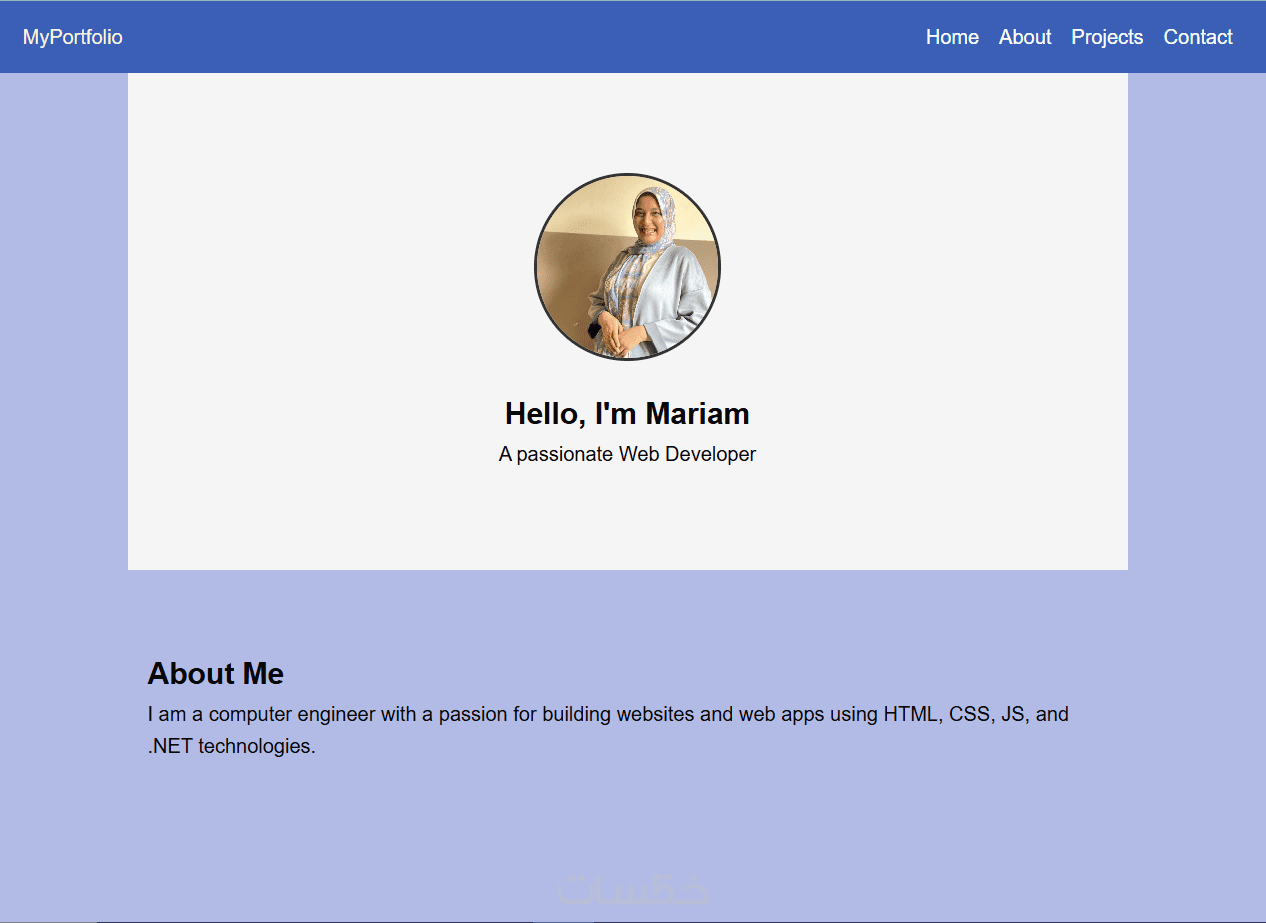Click the "Hello, I'm Mariam" heading

(x=627, y=413)
